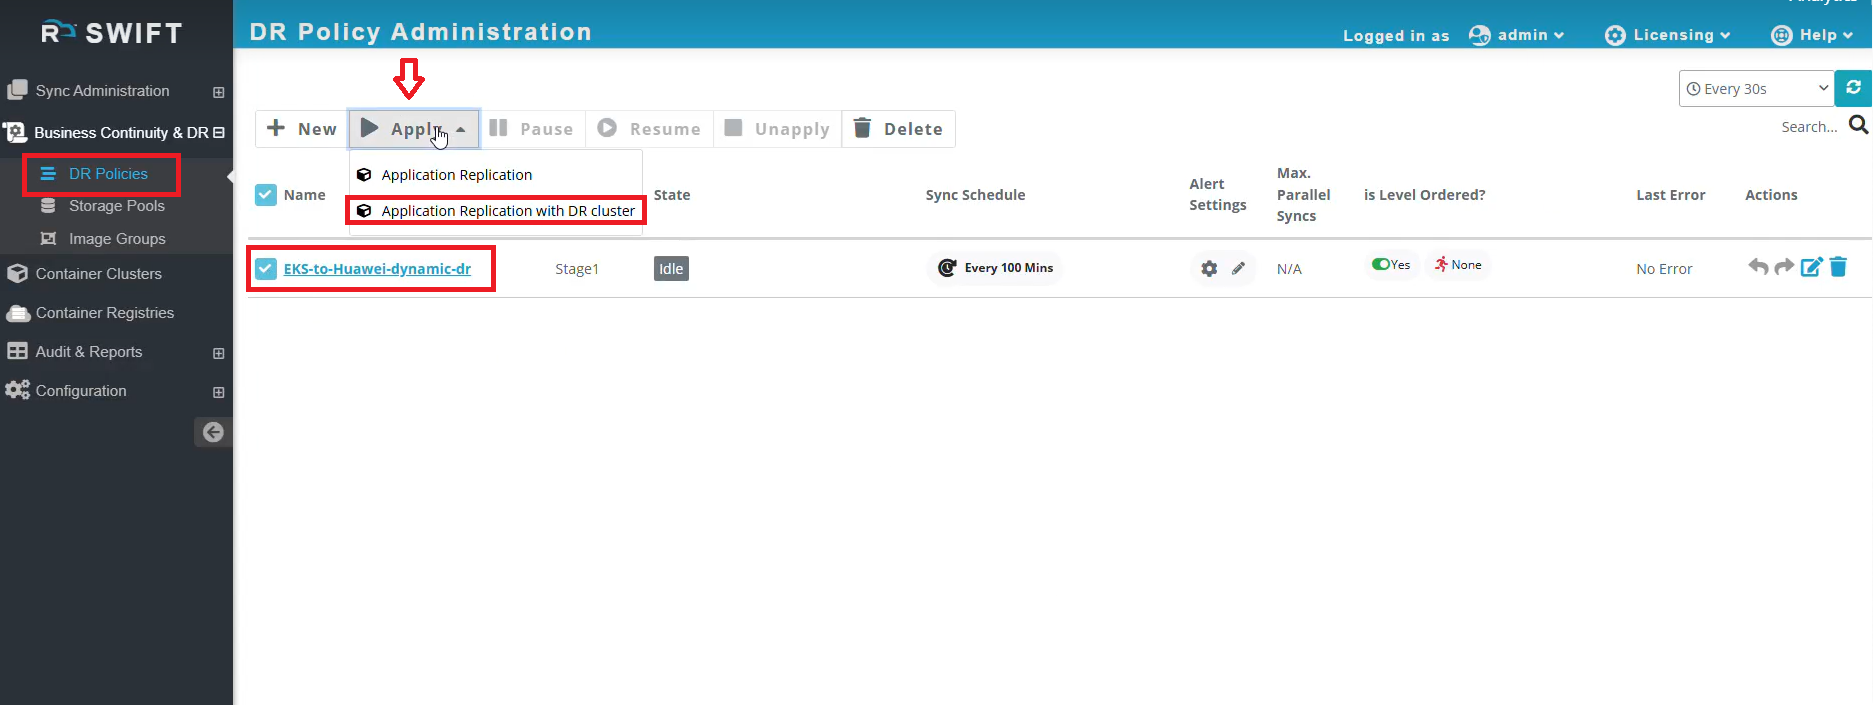Viewport: 1873px width, 705px height.
Task: Click the None failover badge
Action: (x=1458, y=265)
